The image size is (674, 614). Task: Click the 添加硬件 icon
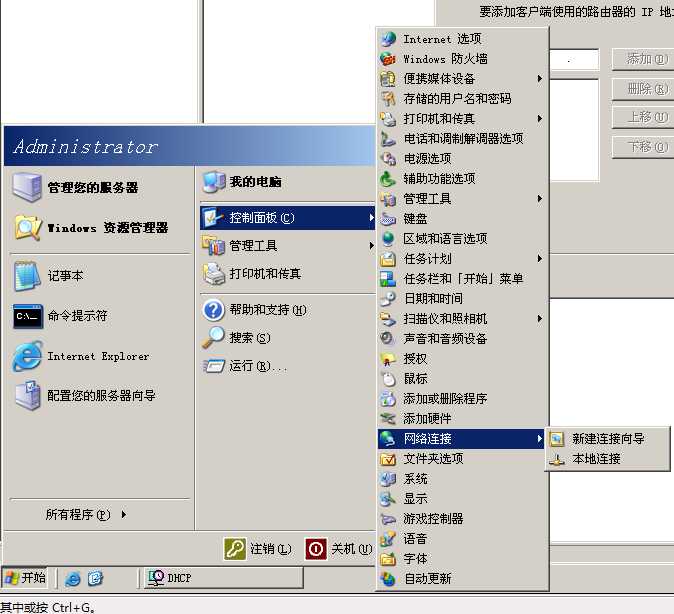point(388,418)
